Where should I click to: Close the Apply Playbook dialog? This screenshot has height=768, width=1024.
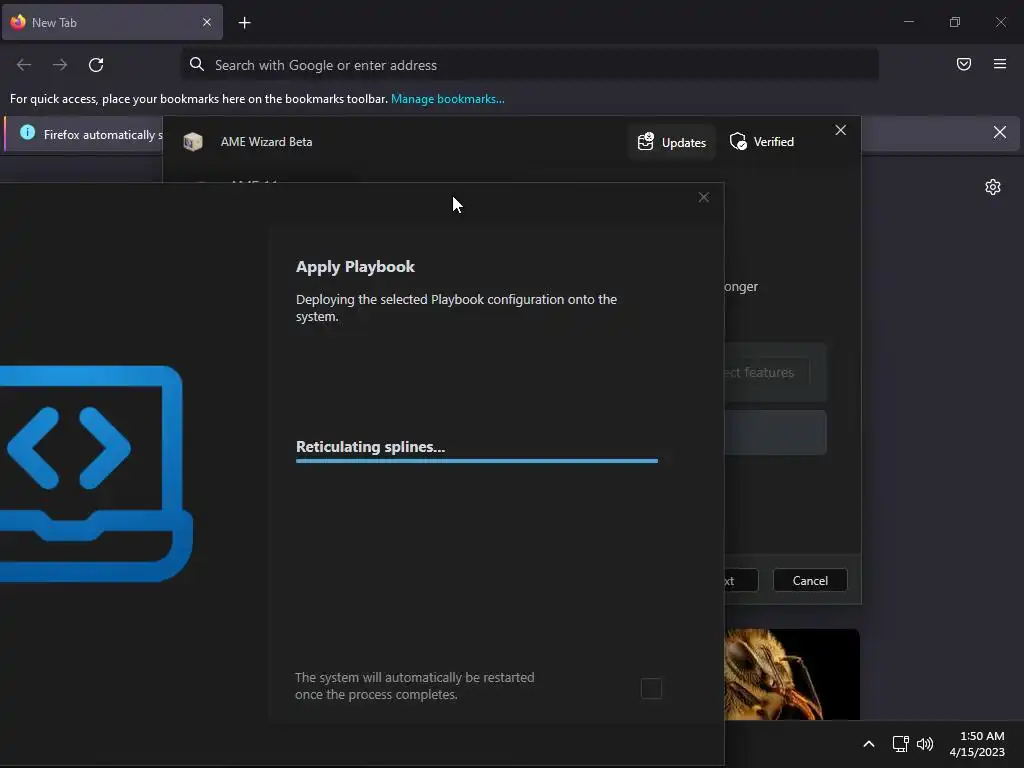click(x=703, y=197)
